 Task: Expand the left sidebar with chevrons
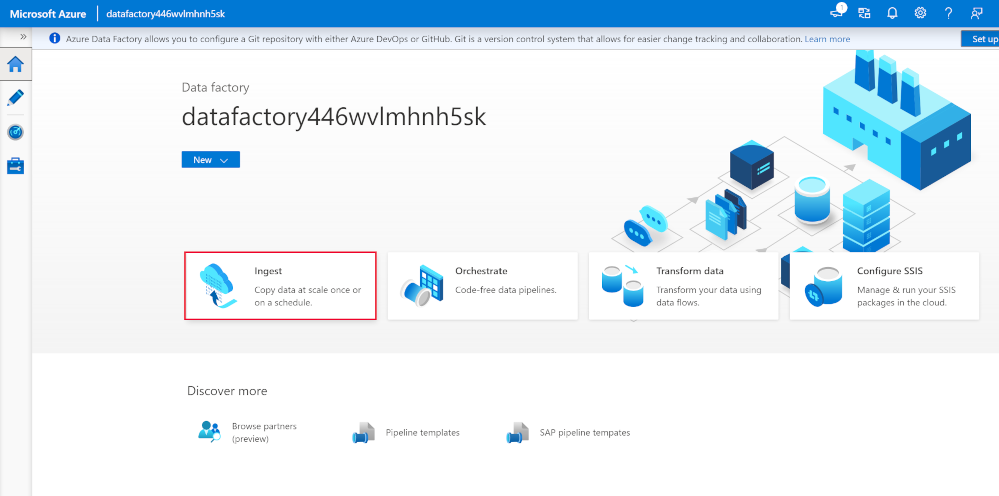coord(23,37)
